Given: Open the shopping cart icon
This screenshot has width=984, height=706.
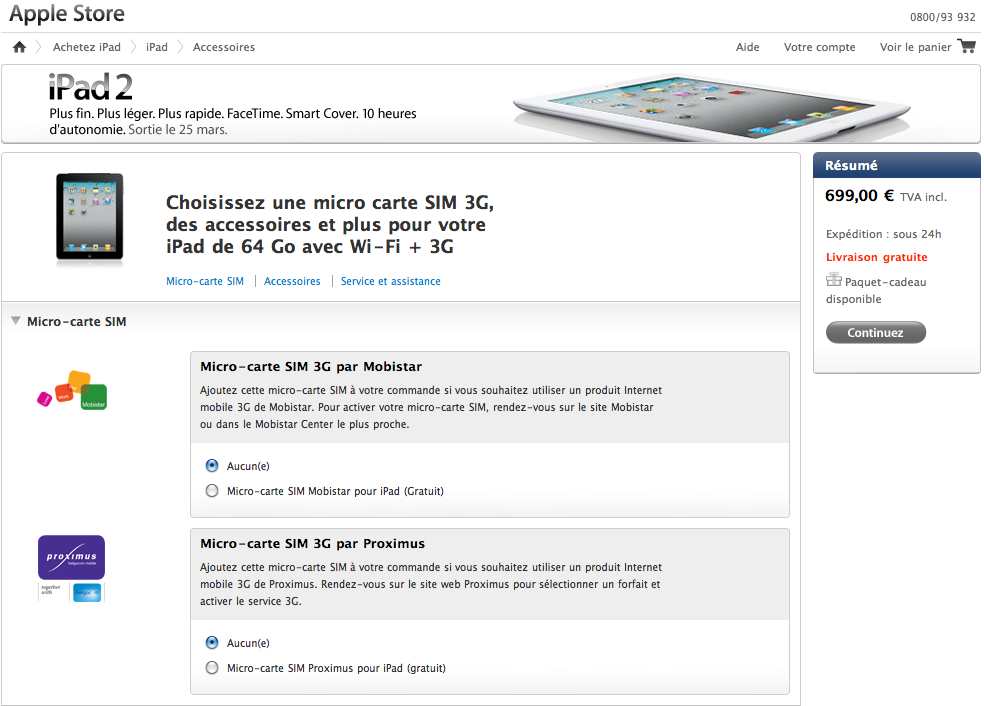Looking at the screenshot, I should point(967,46).
